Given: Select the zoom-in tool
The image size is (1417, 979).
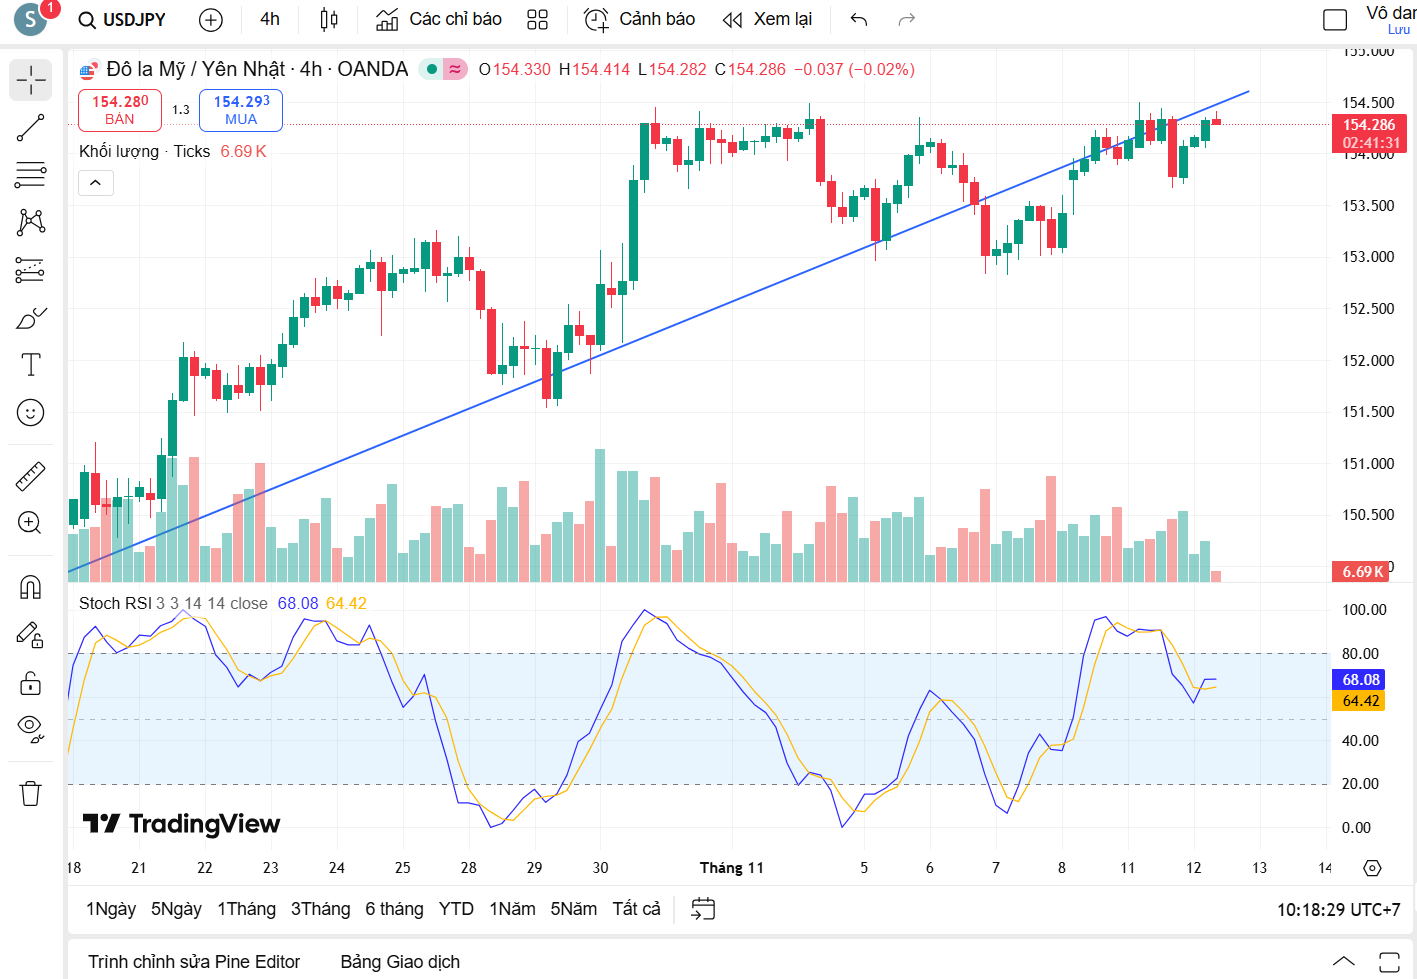Looking at the screenshot, I should point(30,523).
